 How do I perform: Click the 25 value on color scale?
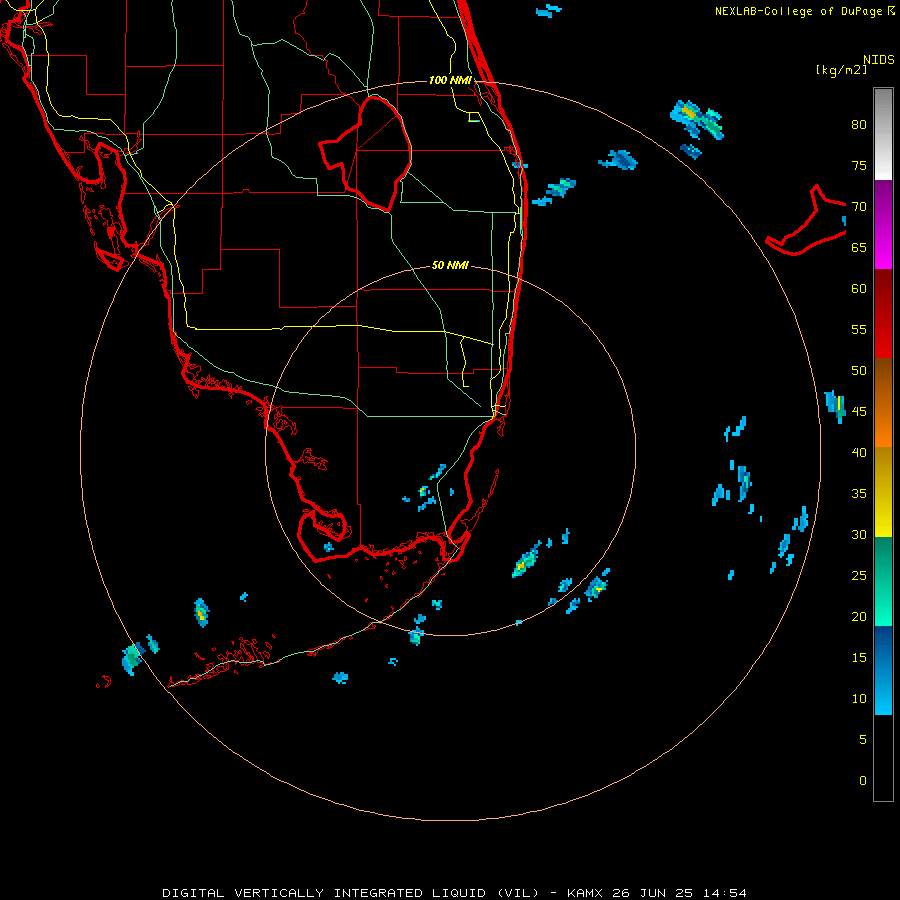tap(859, 576)
